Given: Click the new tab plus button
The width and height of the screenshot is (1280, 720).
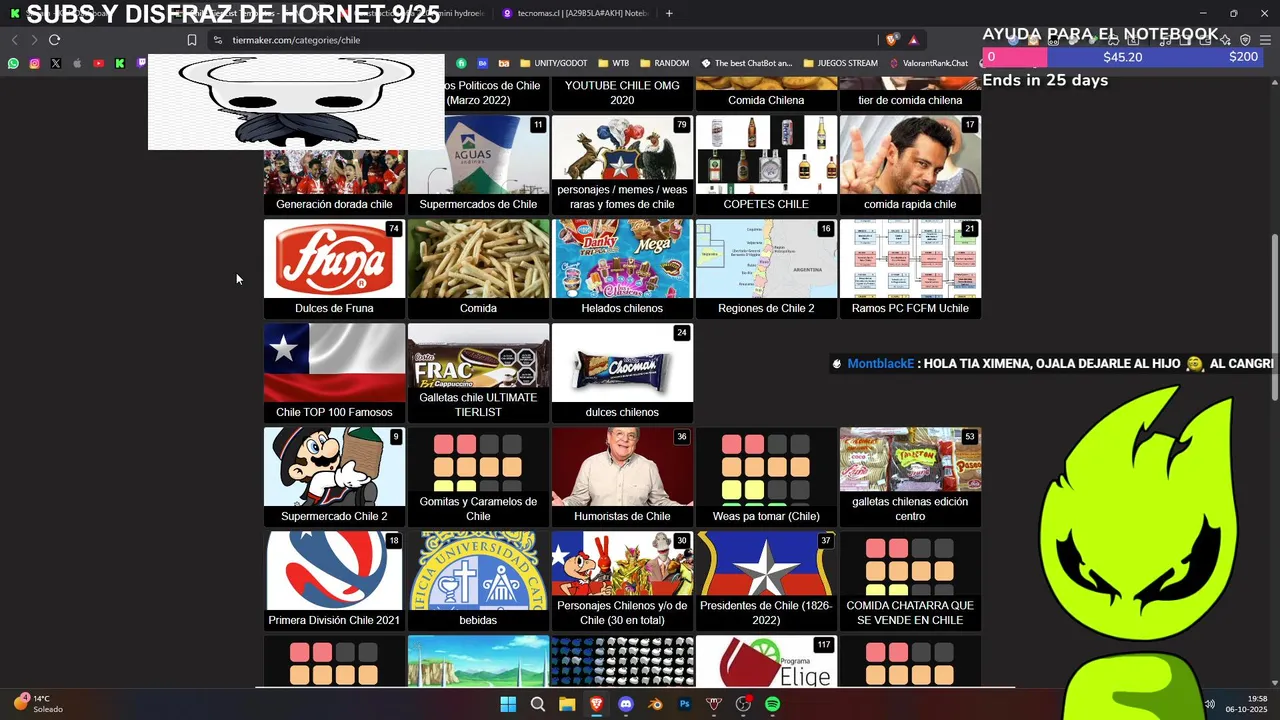Looking at the screenshot, I should 669,13.
